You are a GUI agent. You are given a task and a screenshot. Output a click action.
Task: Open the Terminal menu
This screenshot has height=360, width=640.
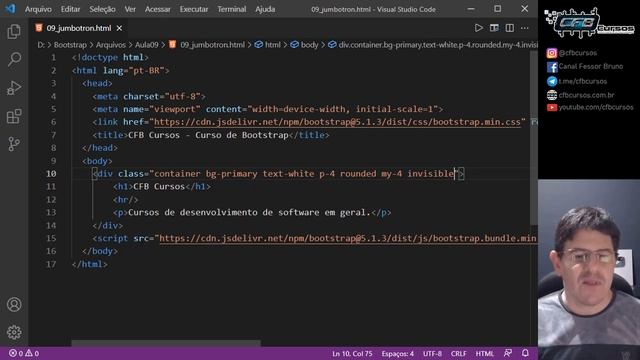point(231,9)
